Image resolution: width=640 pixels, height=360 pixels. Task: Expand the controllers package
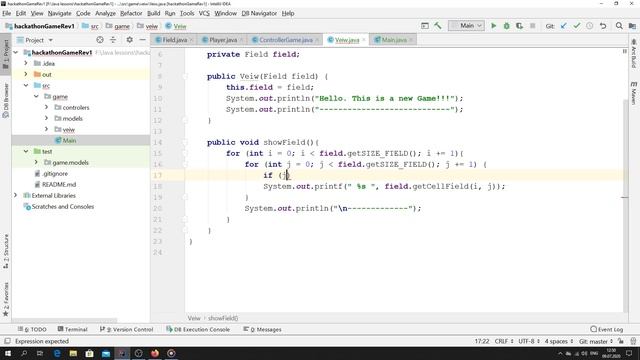pyautogui.click(x=46, y=107)
